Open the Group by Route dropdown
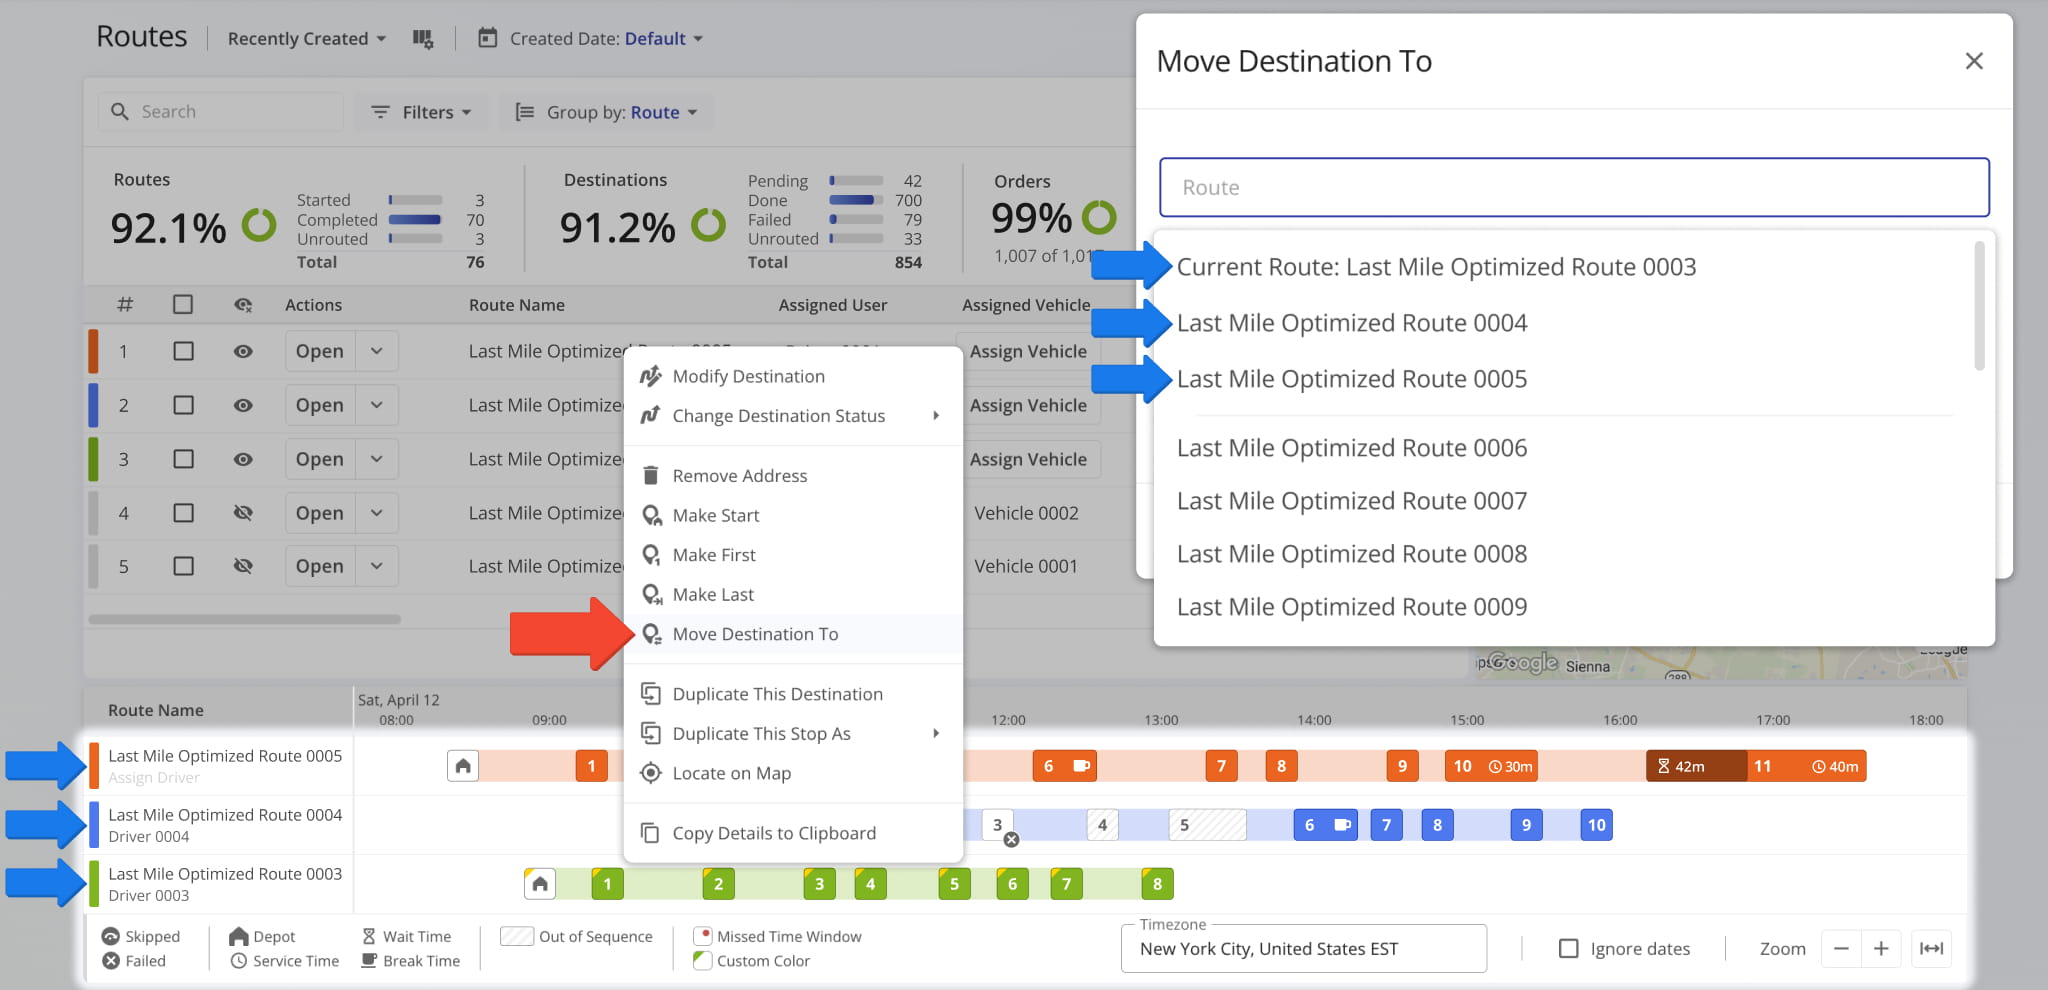This screenshot has height=990, width=2048. tap(606, 112)
